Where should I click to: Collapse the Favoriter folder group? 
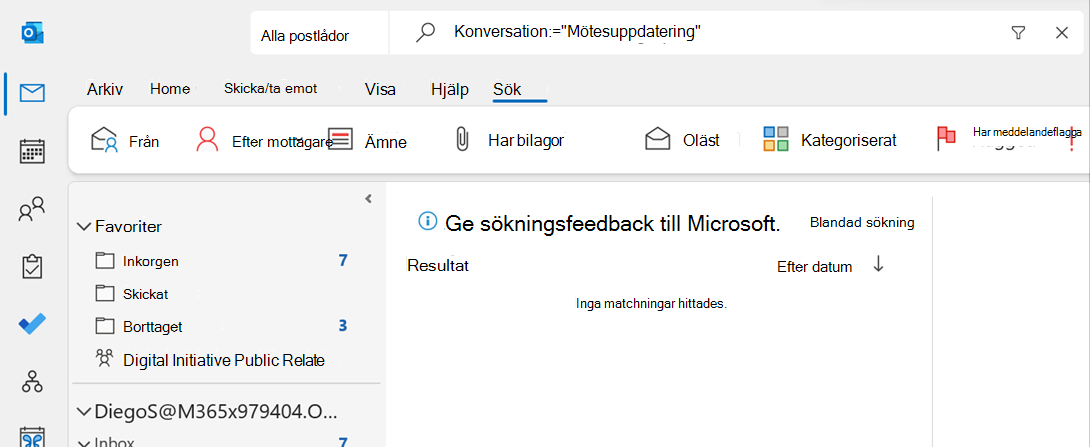tap(84, 227)
